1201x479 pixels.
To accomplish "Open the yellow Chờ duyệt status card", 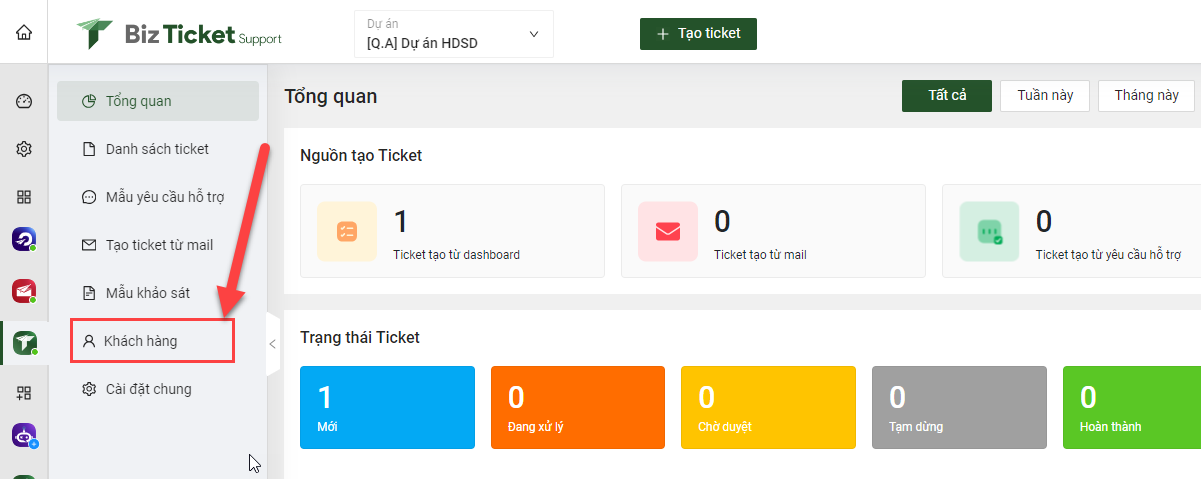I will pyautogui.click(x=768, y=407).
